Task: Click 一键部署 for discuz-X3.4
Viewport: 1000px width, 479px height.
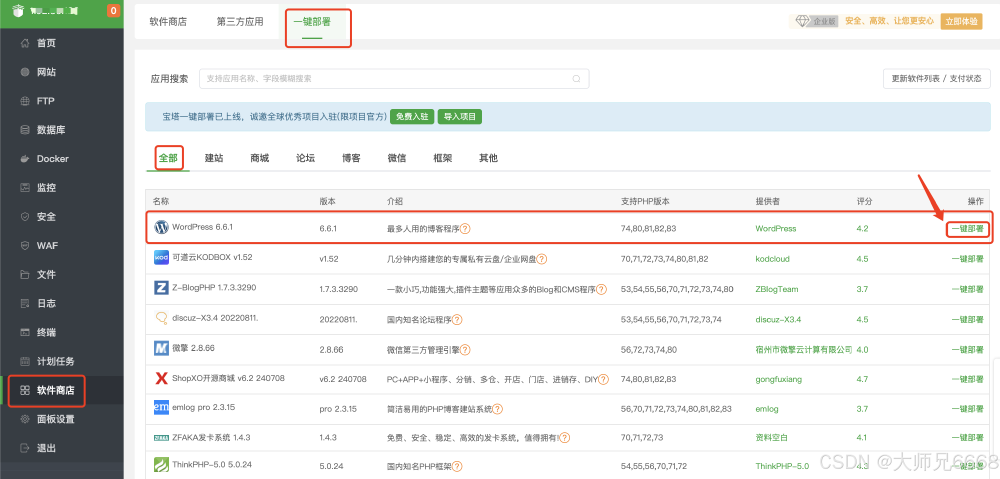Action: pyautogui.click(x=967, y=320)
